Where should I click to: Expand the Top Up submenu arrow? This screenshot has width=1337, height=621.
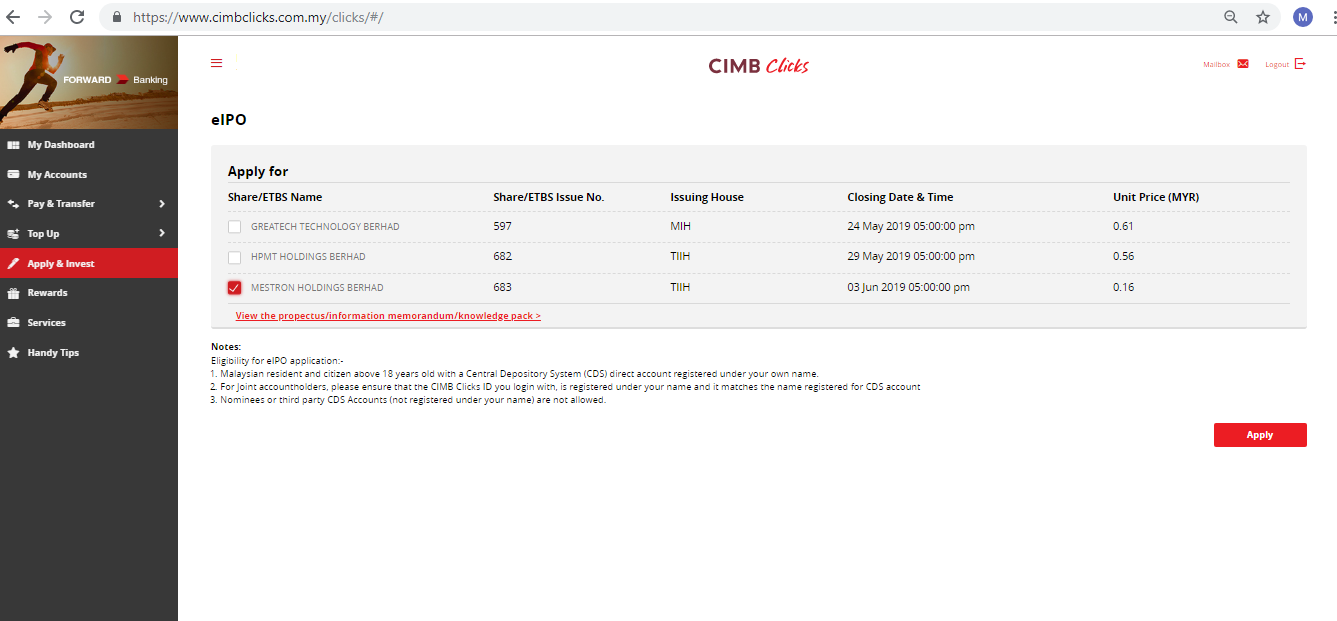[x=162, y=234]
